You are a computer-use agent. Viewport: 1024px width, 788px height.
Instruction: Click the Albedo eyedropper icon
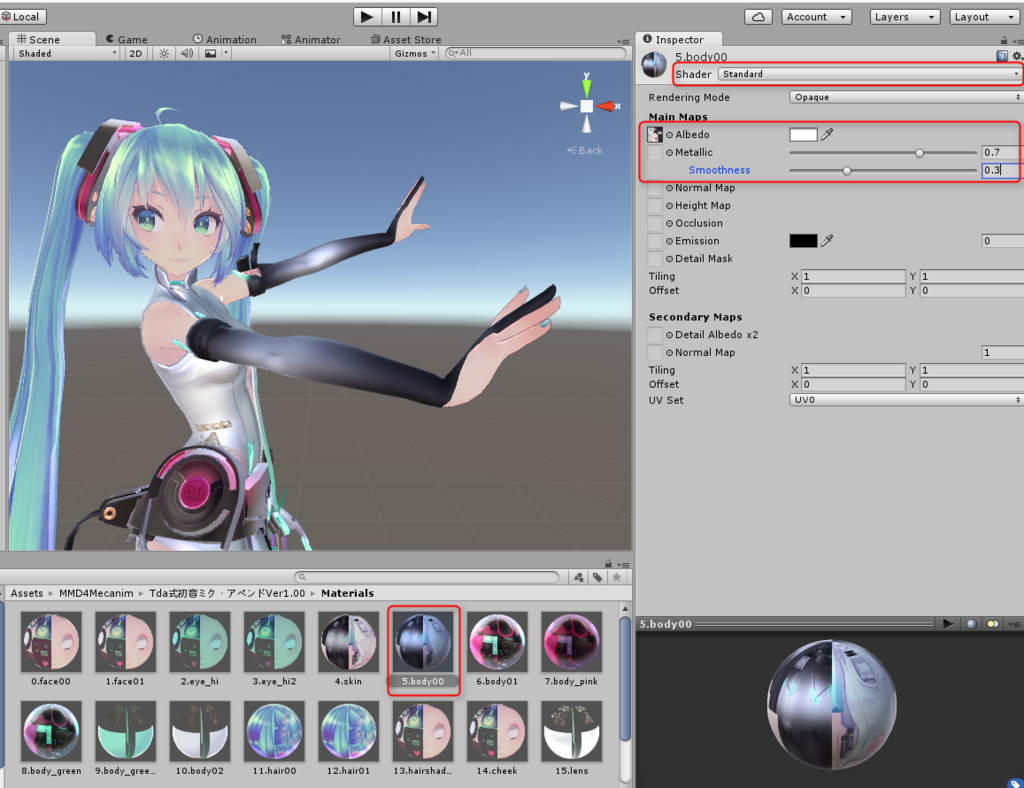827,134
